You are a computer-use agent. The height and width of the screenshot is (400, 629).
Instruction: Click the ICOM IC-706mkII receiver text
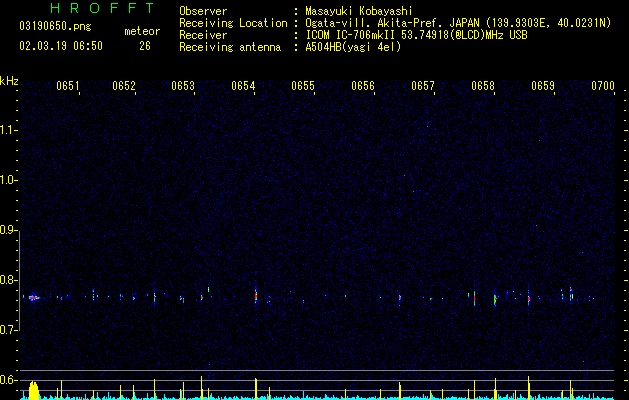click(x=416, y=35)
